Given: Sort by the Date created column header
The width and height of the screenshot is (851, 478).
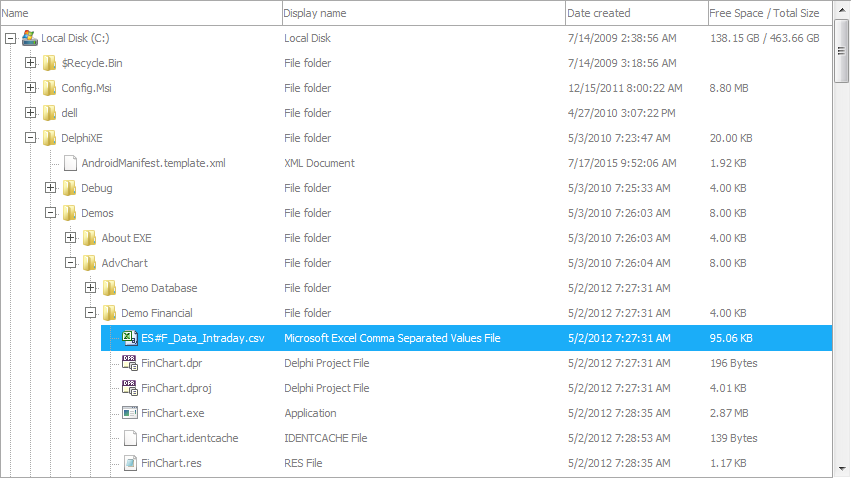Looking at the screenshot, I should pyautogui.click(x=637, y=13).
